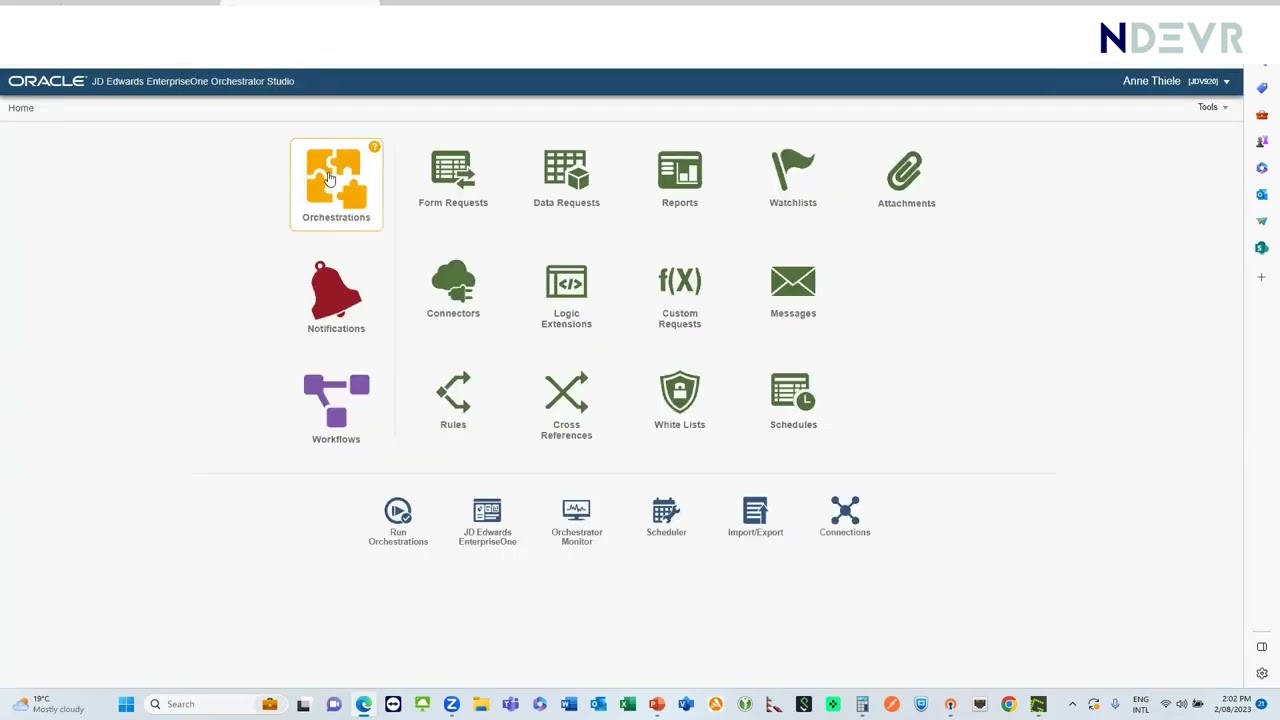Open the Orchestrations puzzle tile
This screenshot has width=1280, height=720.
[x=336, y=185]
